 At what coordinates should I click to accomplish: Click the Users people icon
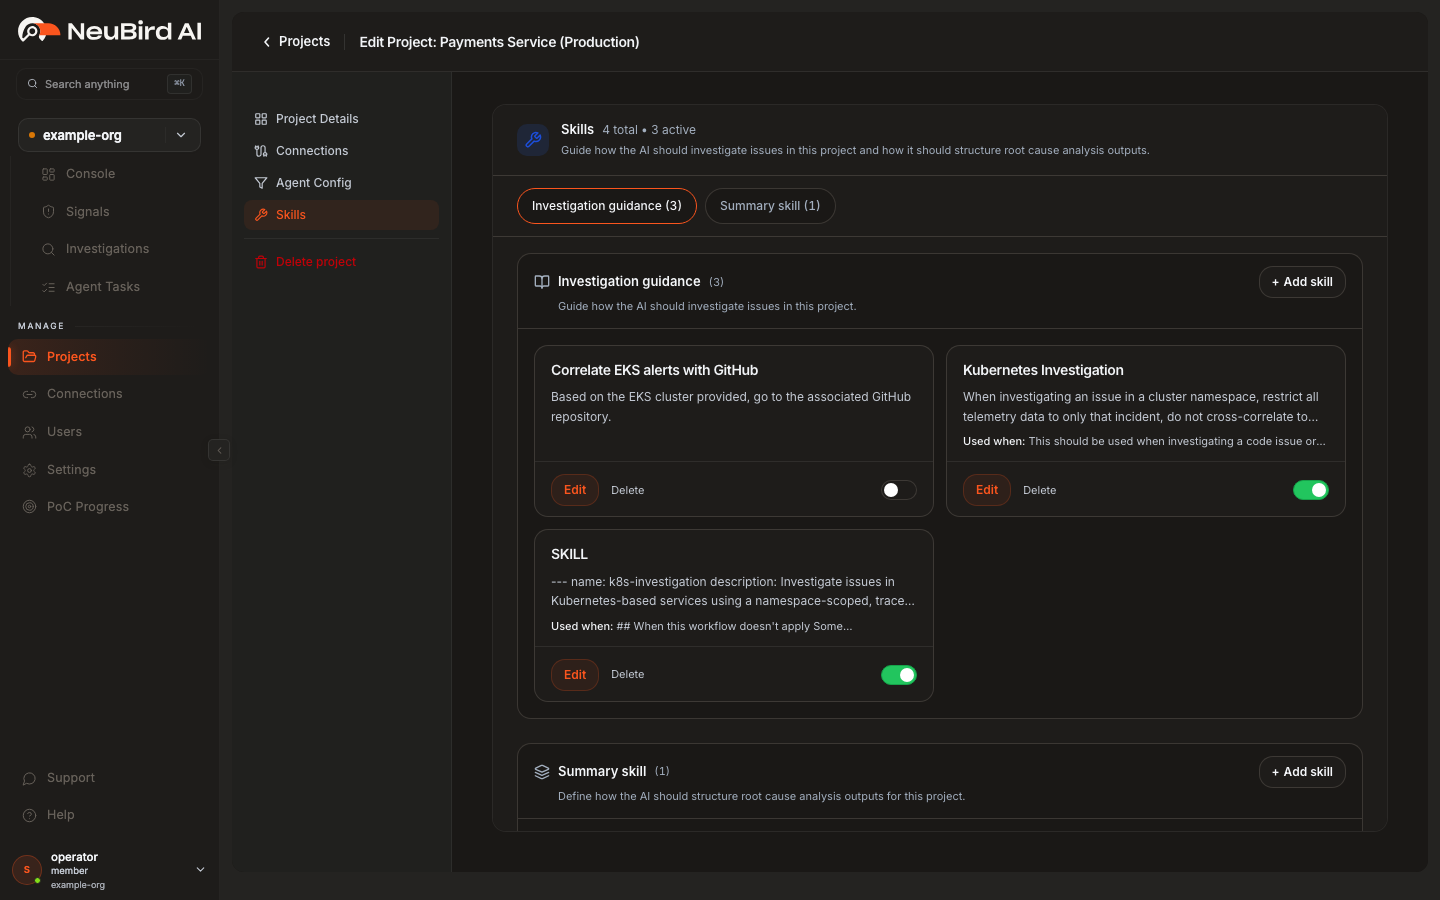pyautogui.click(x=29, y=432)
